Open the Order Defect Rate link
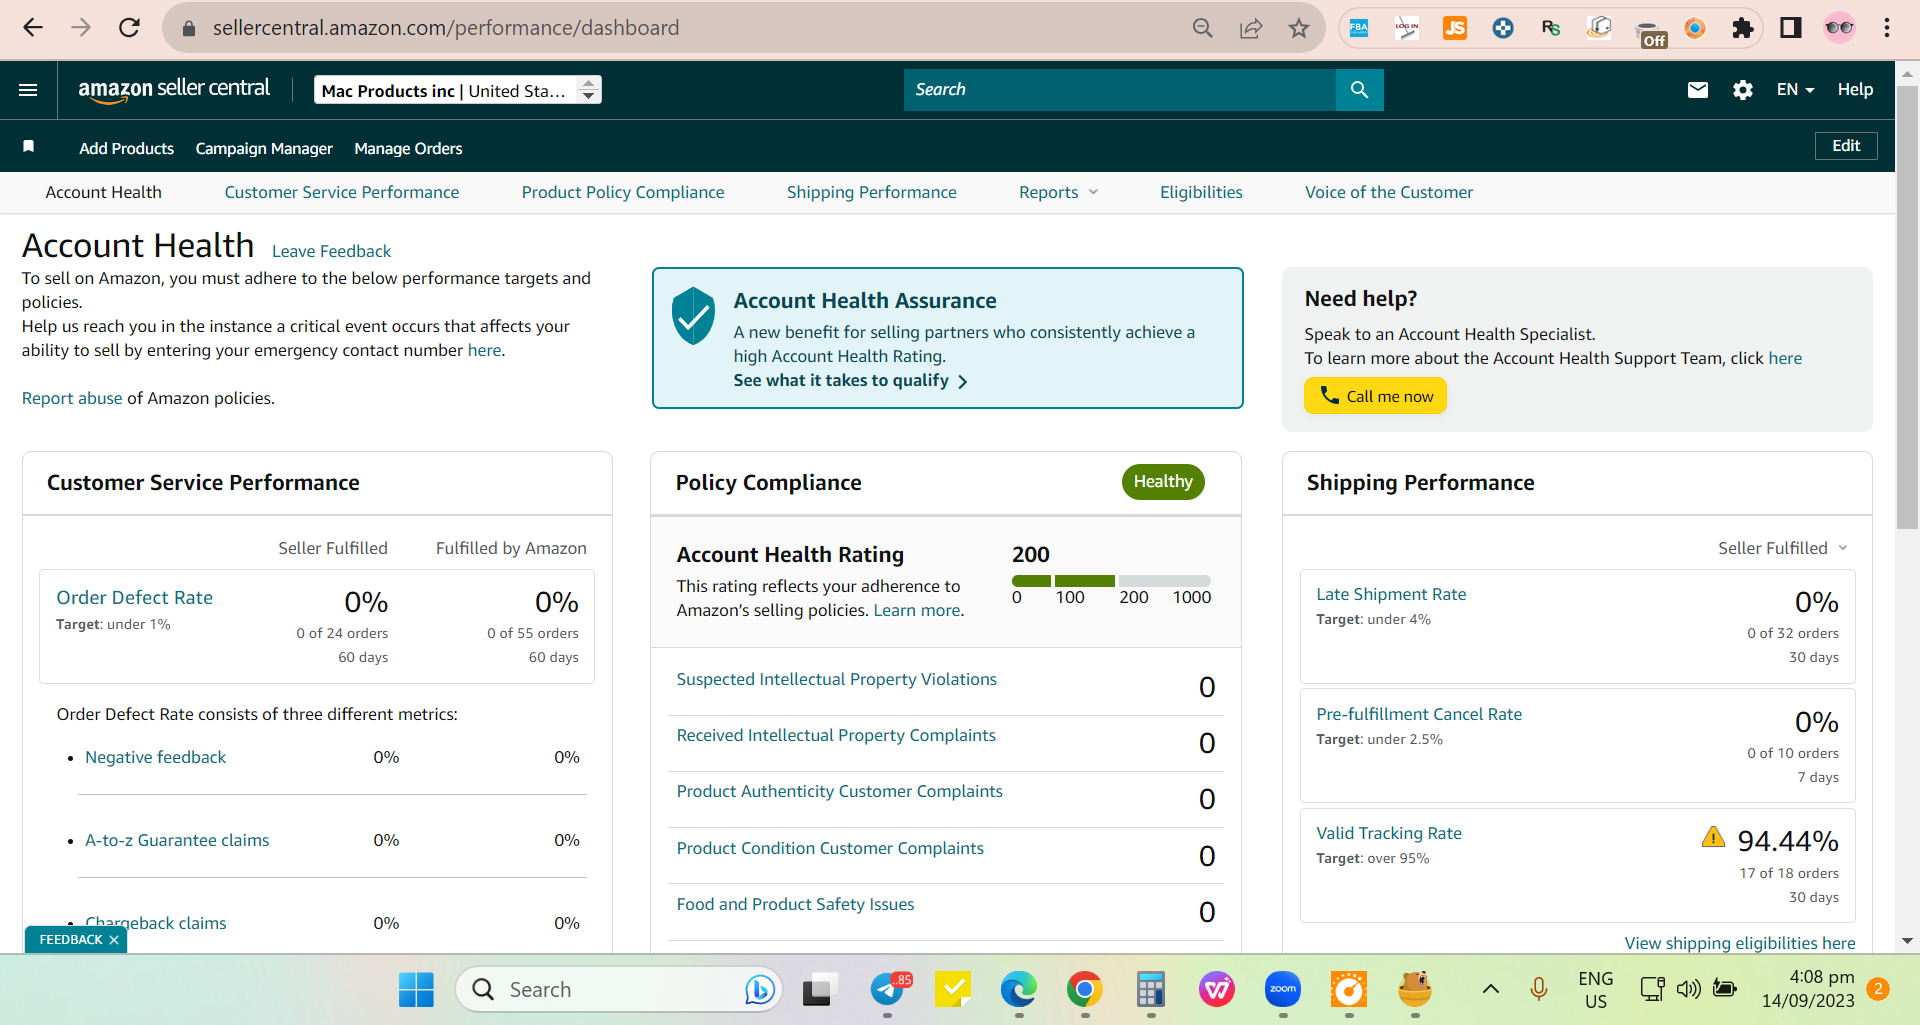Image resolution: width=1920 pixels, height=1025 pixels. point(135,598)
